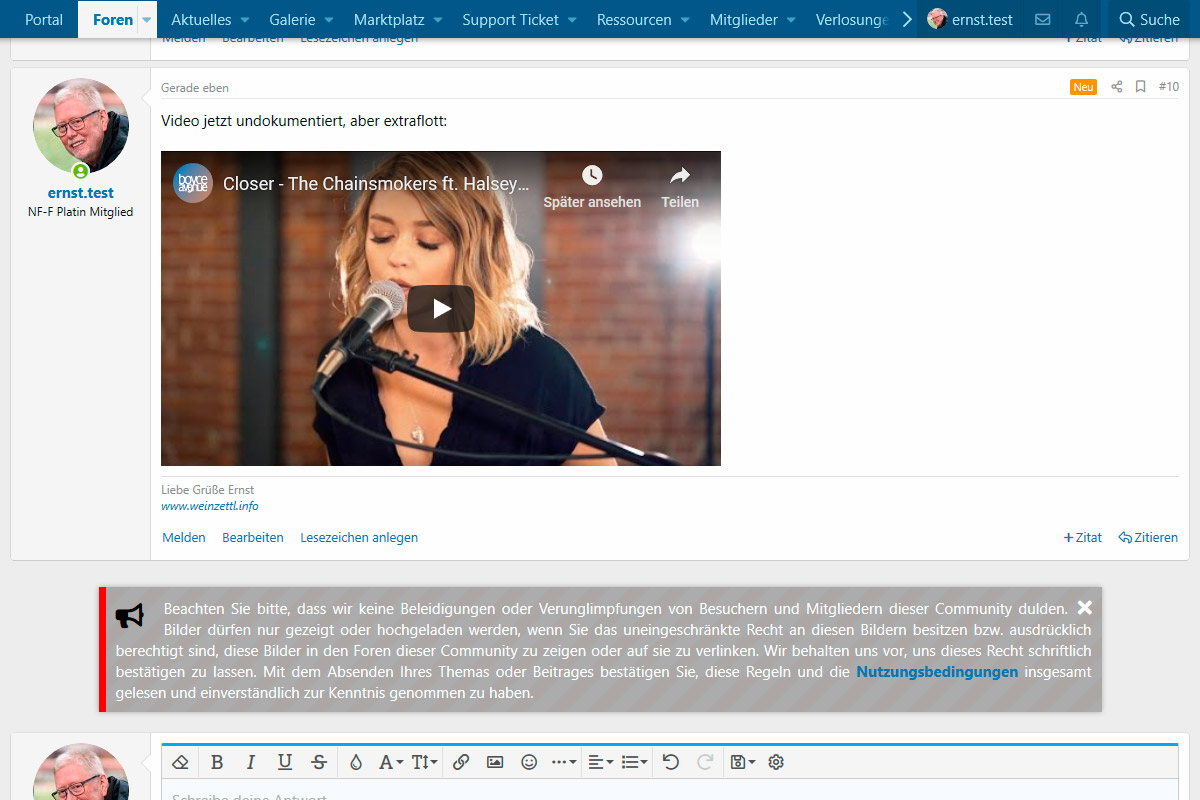
Task: Open the save draft dropdown
Action: click(x=742, y=762)
